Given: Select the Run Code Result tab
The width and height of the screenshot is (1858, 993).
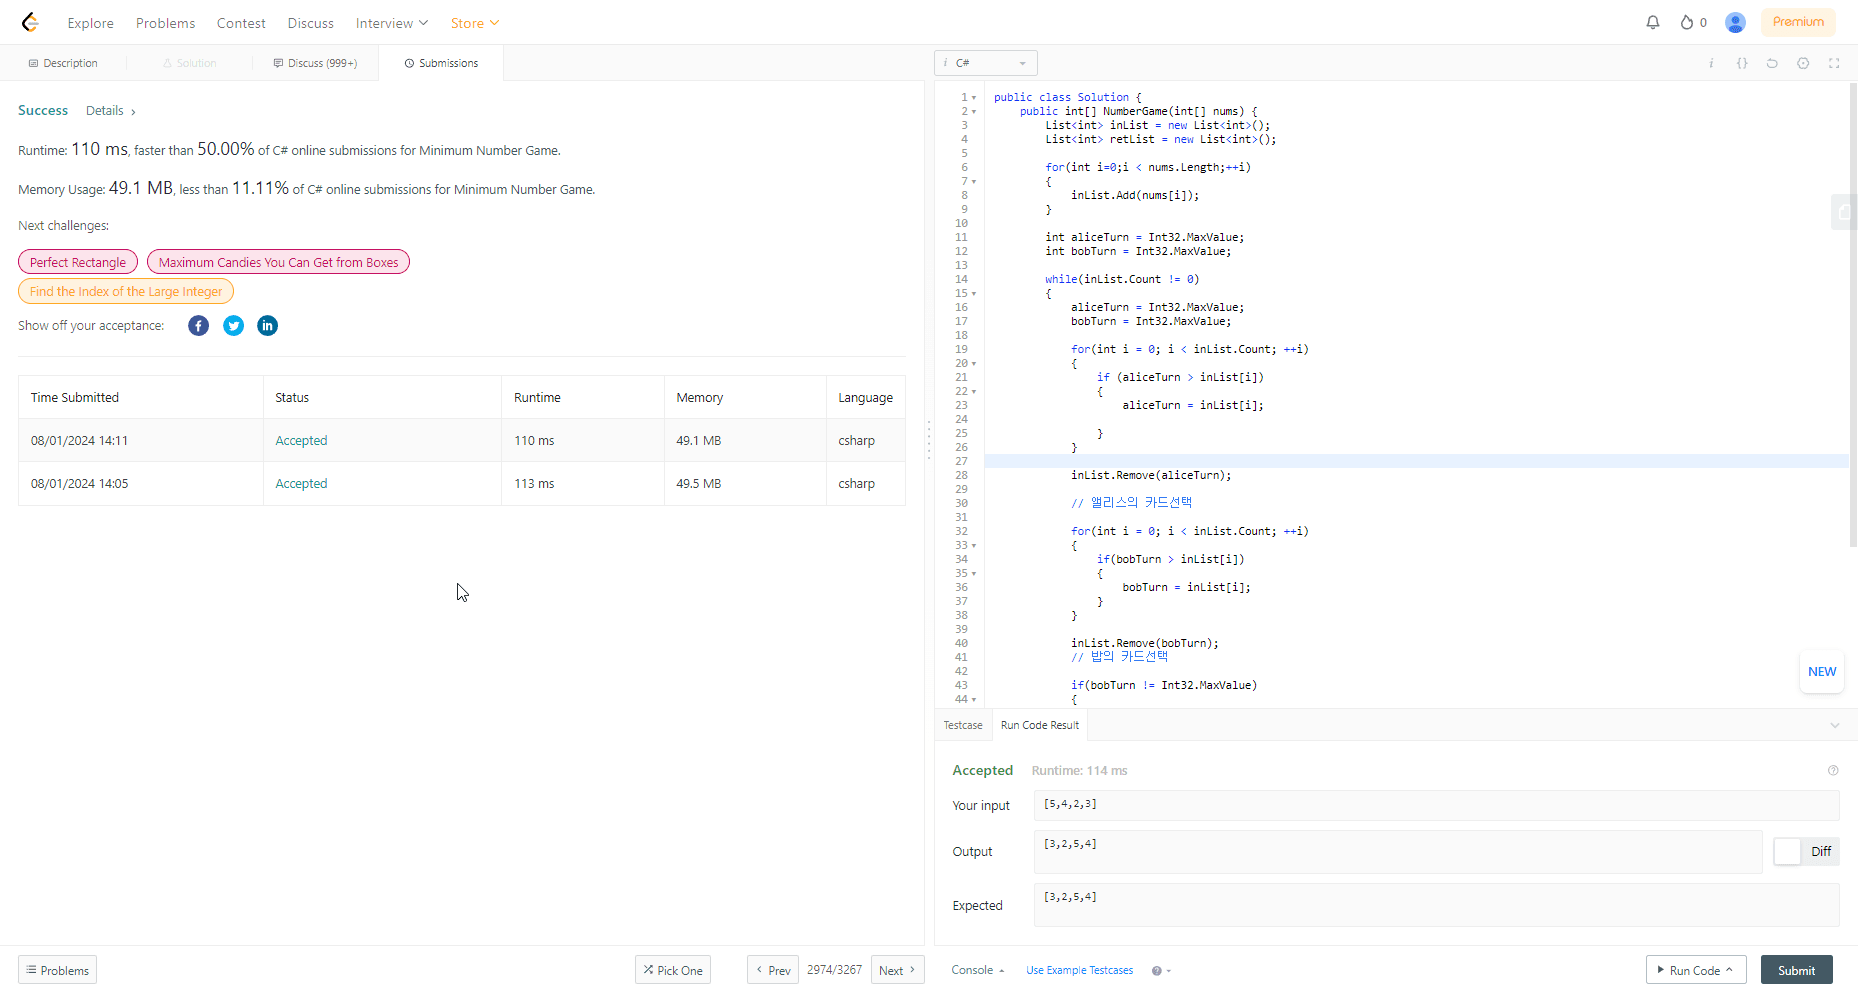Looking at the screenshot, I should point(1040,725).
